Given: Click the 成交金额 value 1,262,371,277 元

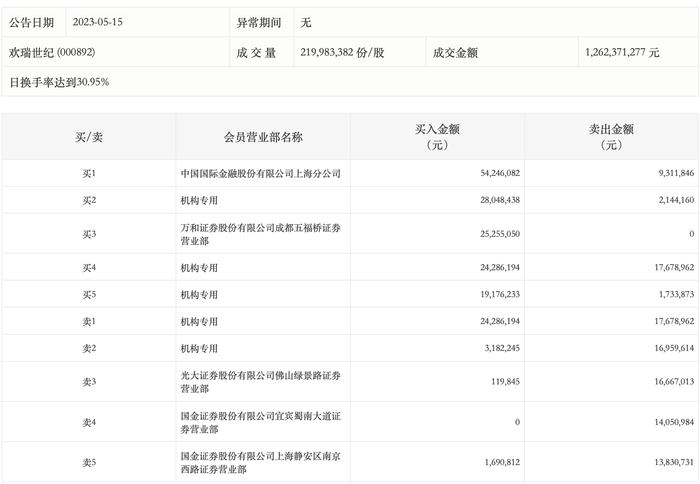Looking at the screenshot, I should pyautogui.click(x=621, y=52).
